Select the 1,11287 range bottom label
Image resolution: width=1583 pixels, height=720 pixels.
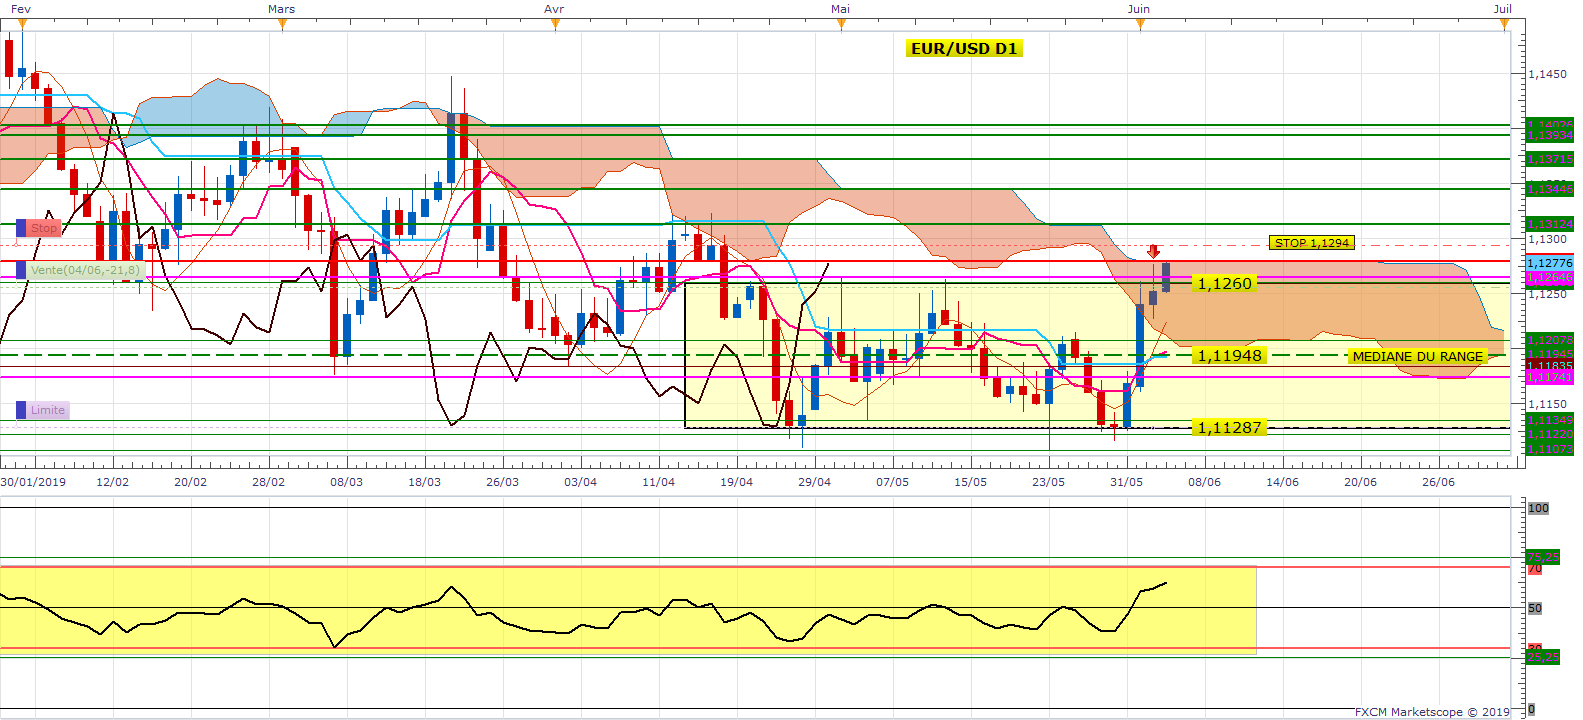[1230, 428]
